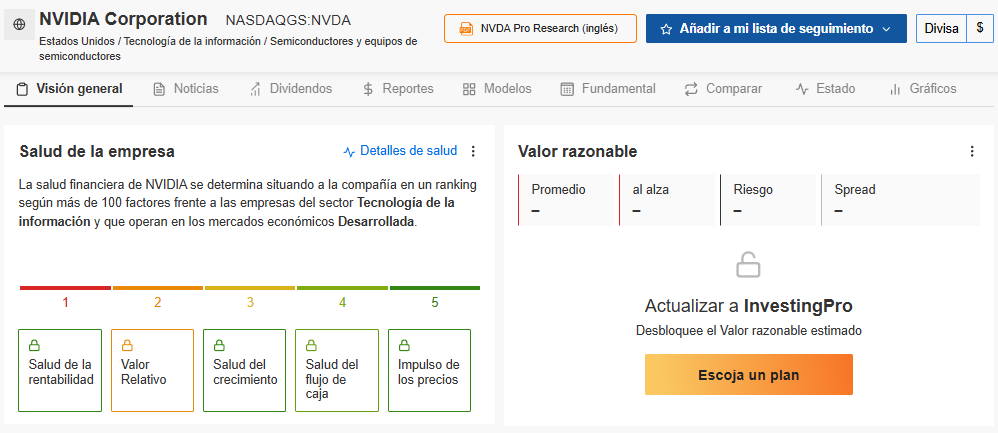Click the lock icon on Salud de la rentabilidad
This screenshot has height=433, width=998.
point(33,345)
